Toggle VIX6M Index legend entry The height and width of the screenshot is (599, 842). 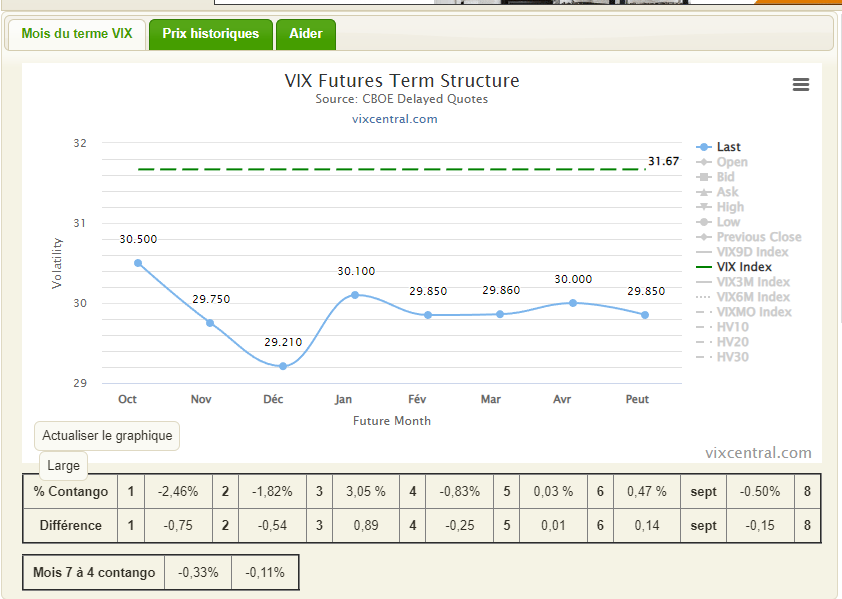coord(743,297)
